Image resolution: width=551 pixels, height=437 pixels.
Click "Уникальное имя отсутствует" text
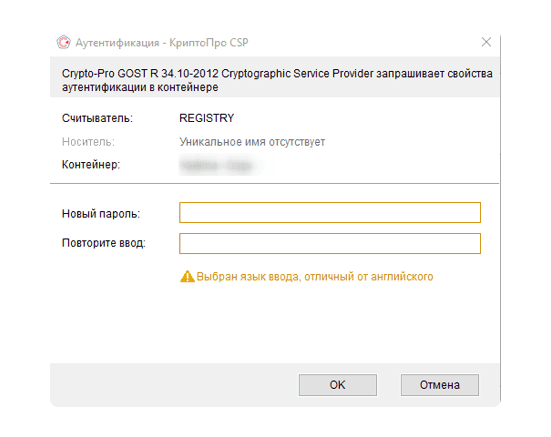(x=252, y=142)
